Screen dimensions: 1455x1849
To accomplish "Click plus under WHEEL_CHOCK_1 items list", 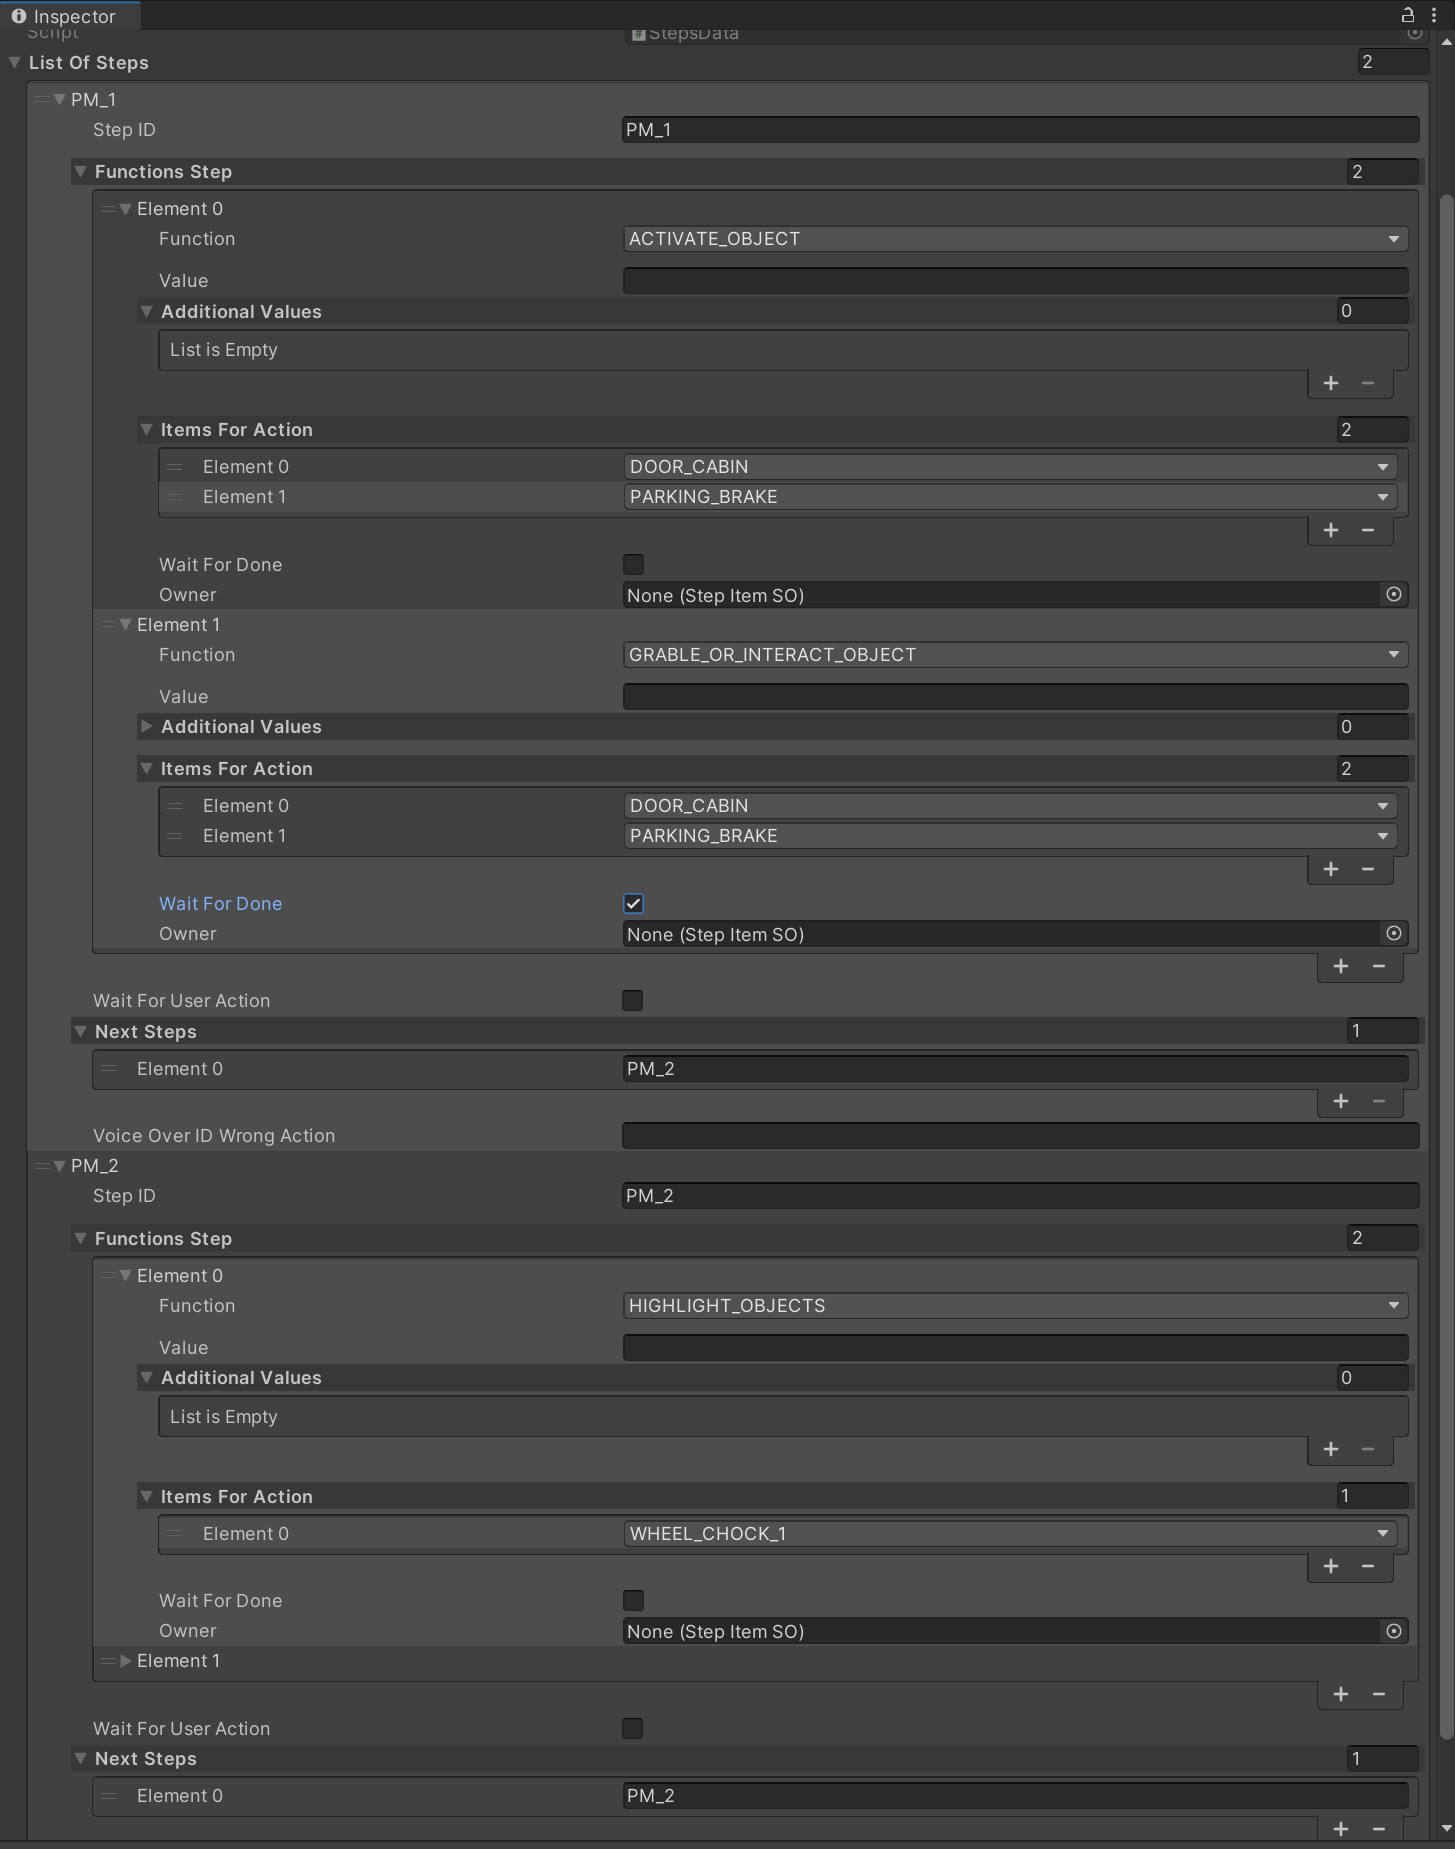I will point(1331,1566).
